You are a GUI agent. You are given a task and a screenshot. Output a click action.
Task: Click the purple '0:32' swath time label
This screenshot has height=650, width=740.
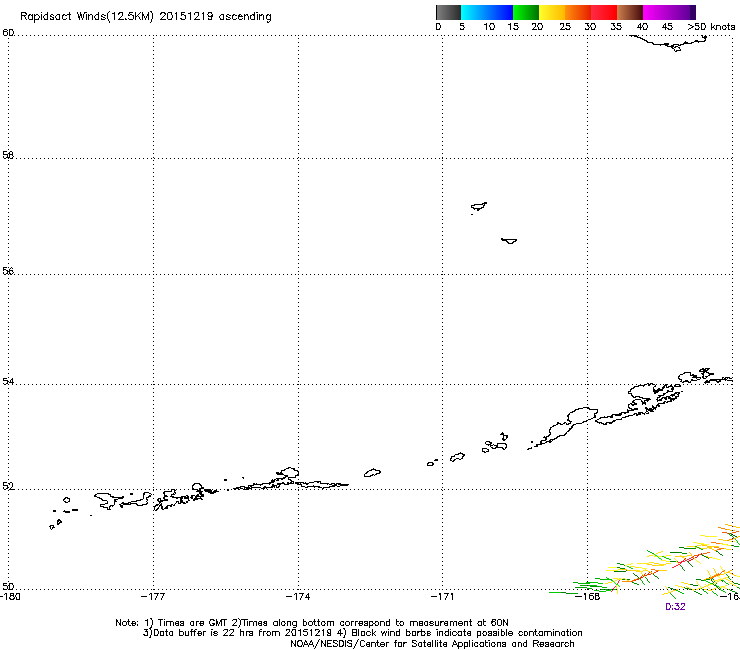(675, 607)
